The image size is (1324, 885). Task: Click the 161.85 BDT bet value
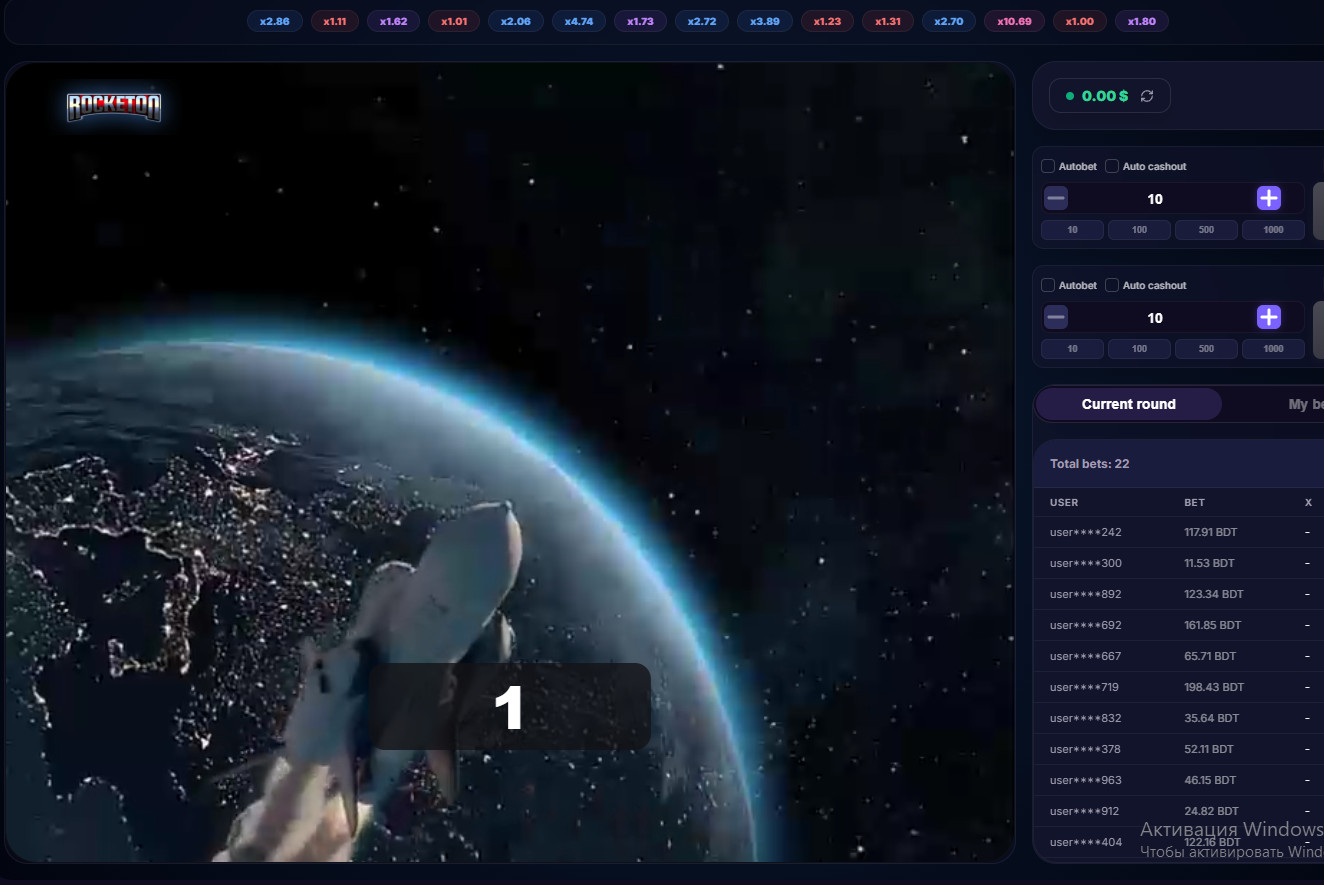click(x=1213, y=625)
